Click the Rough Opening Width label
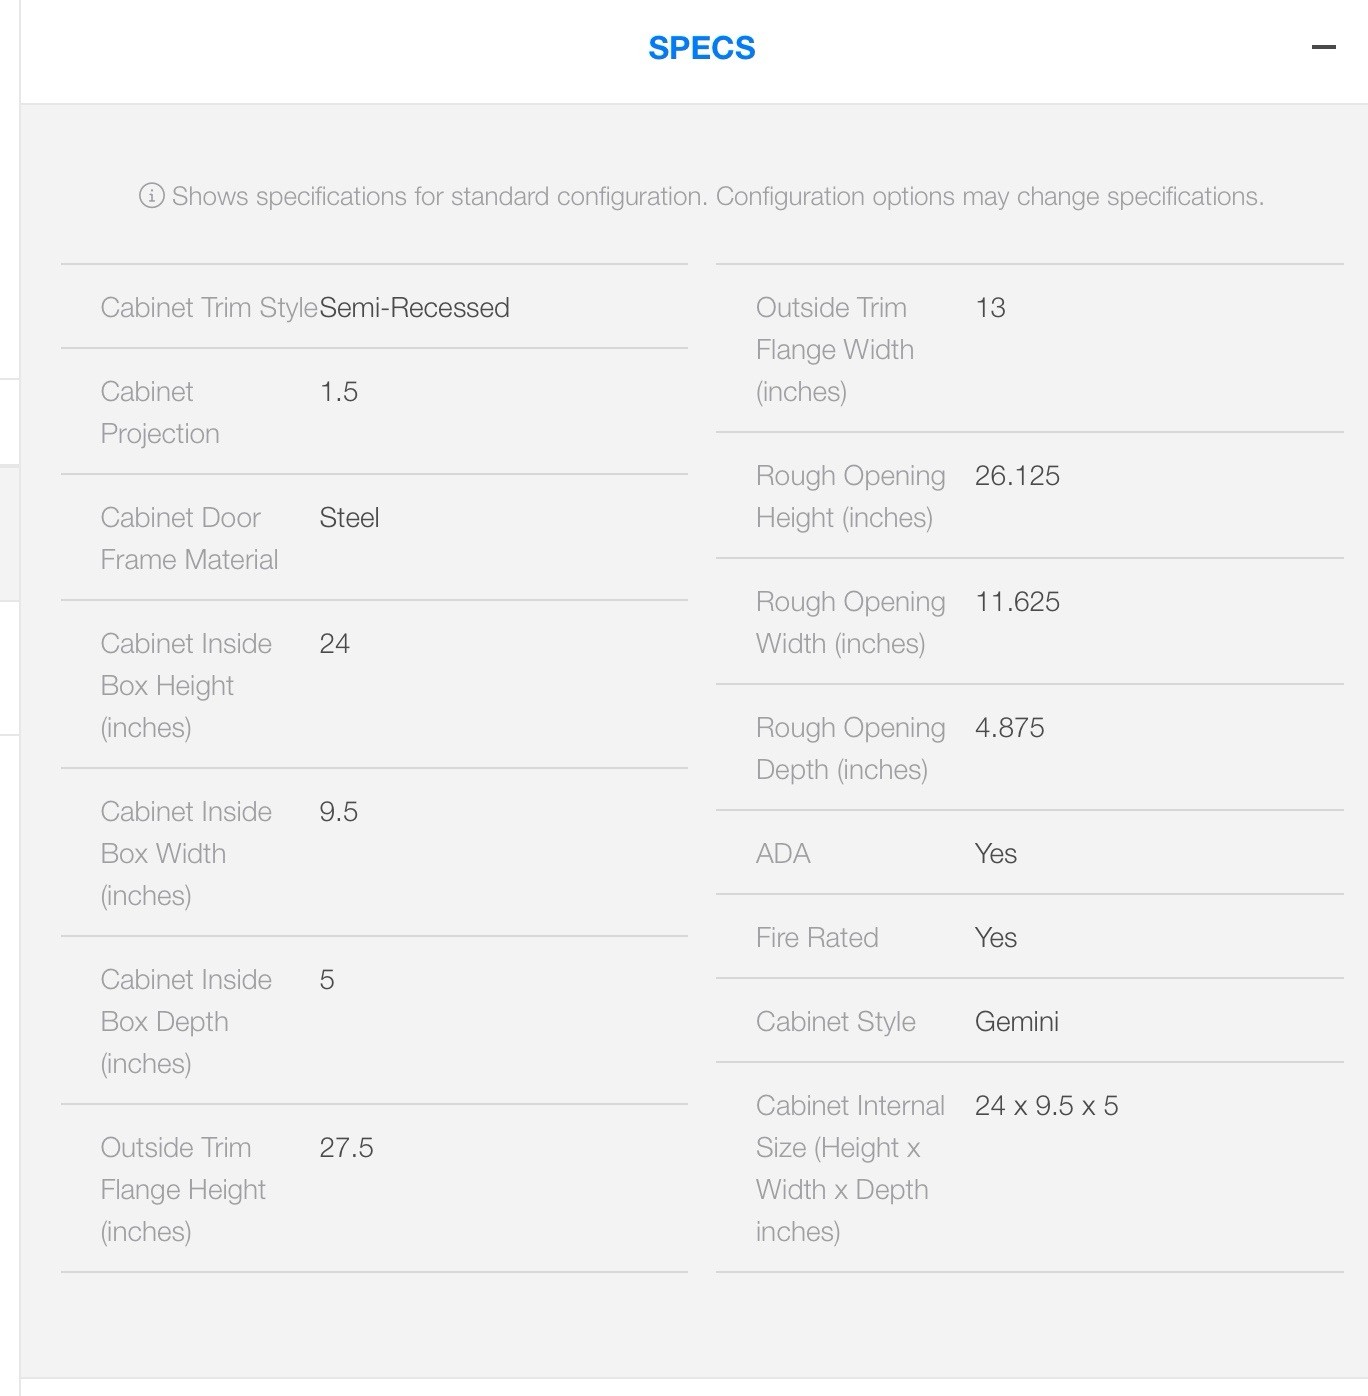 tap(850, 622)
